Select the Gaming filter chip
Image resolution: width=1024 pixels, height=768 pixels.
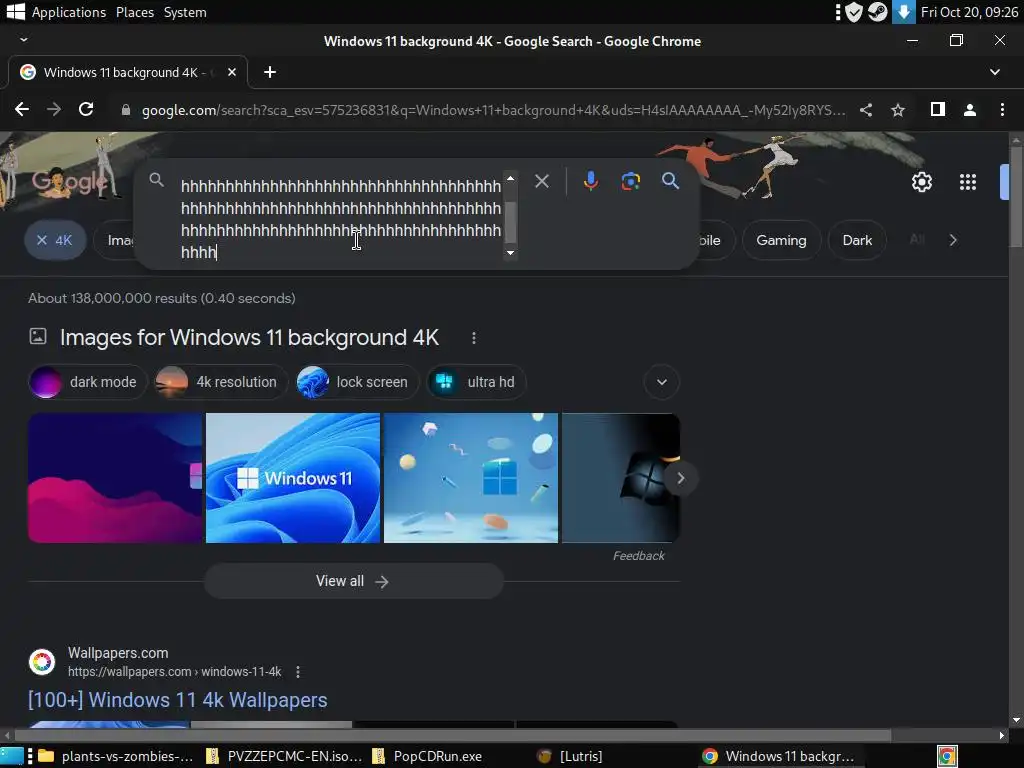click(x=781, y=240)
